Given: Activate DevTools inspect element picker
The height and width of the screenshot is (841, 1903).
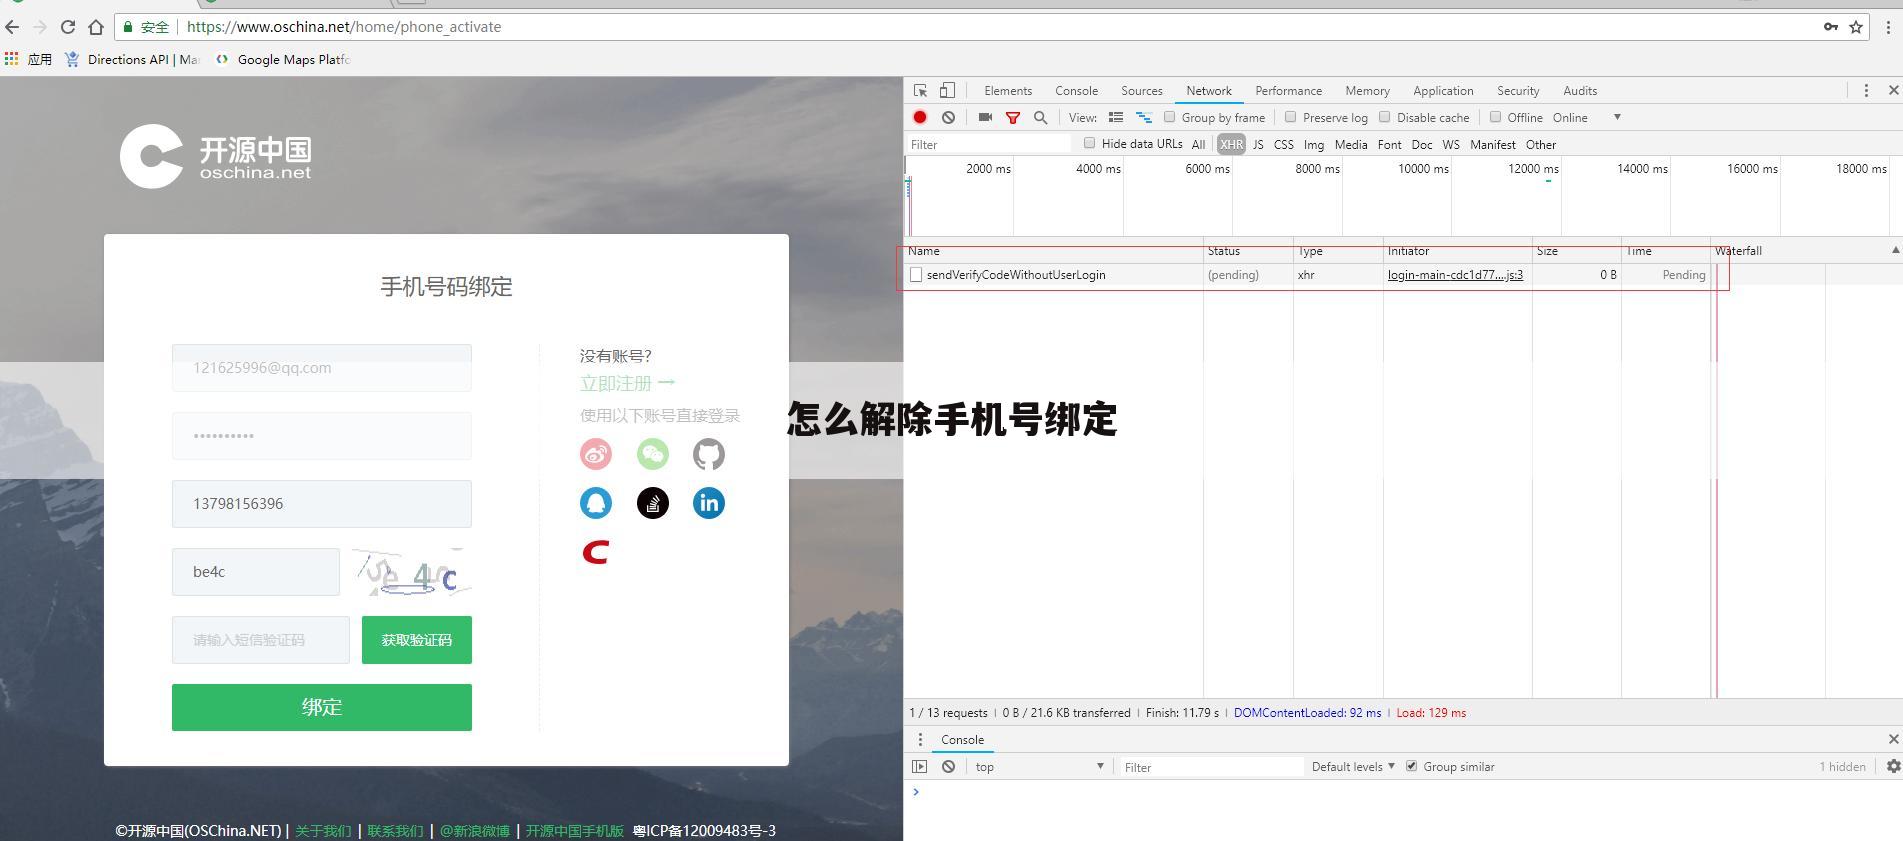Looking at the screenshot, I should (920, 90).
